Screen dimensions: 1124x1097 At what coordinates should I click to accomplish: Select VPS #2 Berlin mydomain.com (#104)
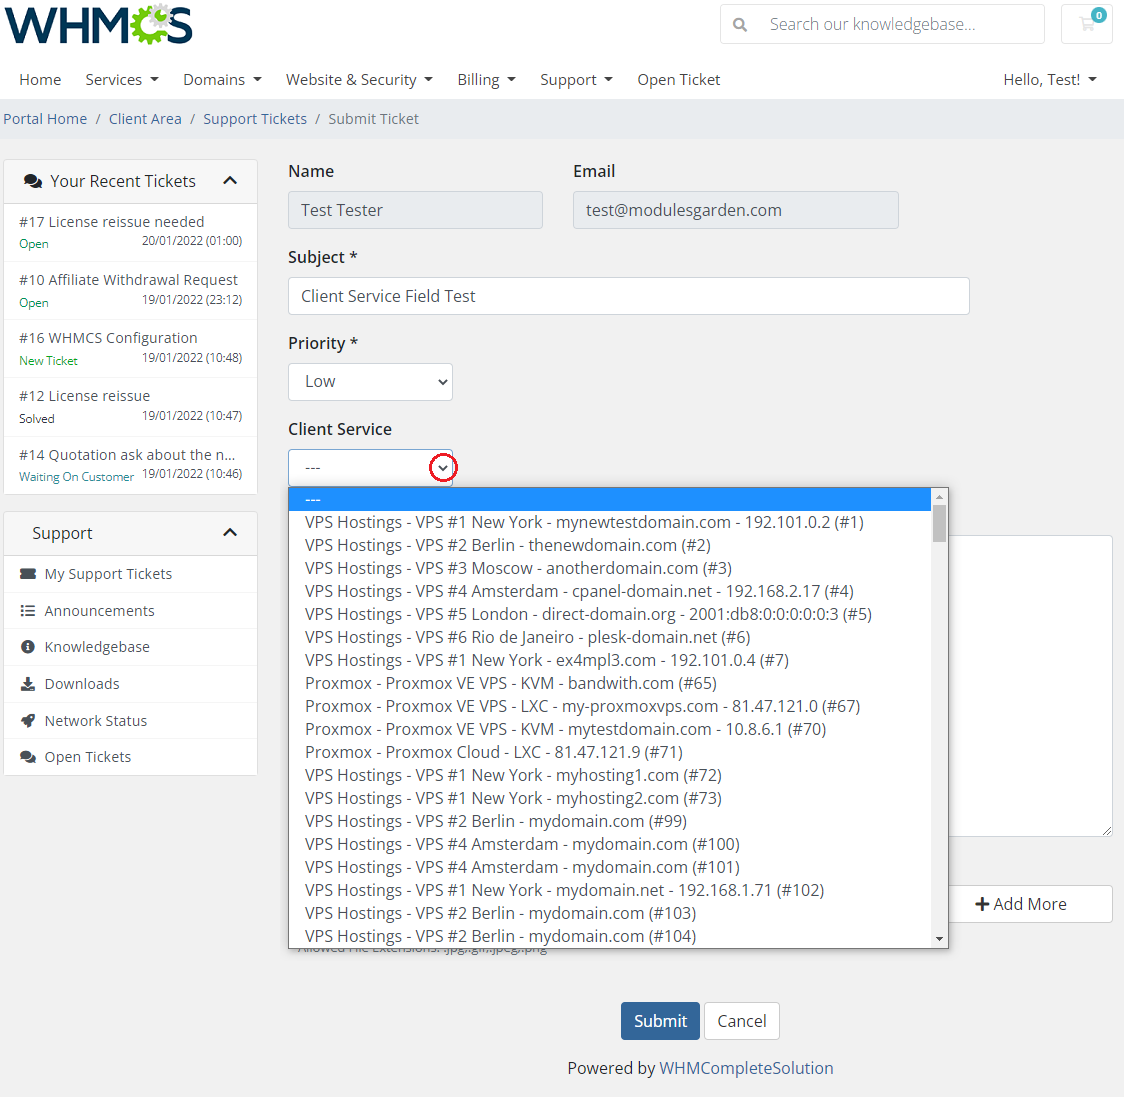click(609, 936)
